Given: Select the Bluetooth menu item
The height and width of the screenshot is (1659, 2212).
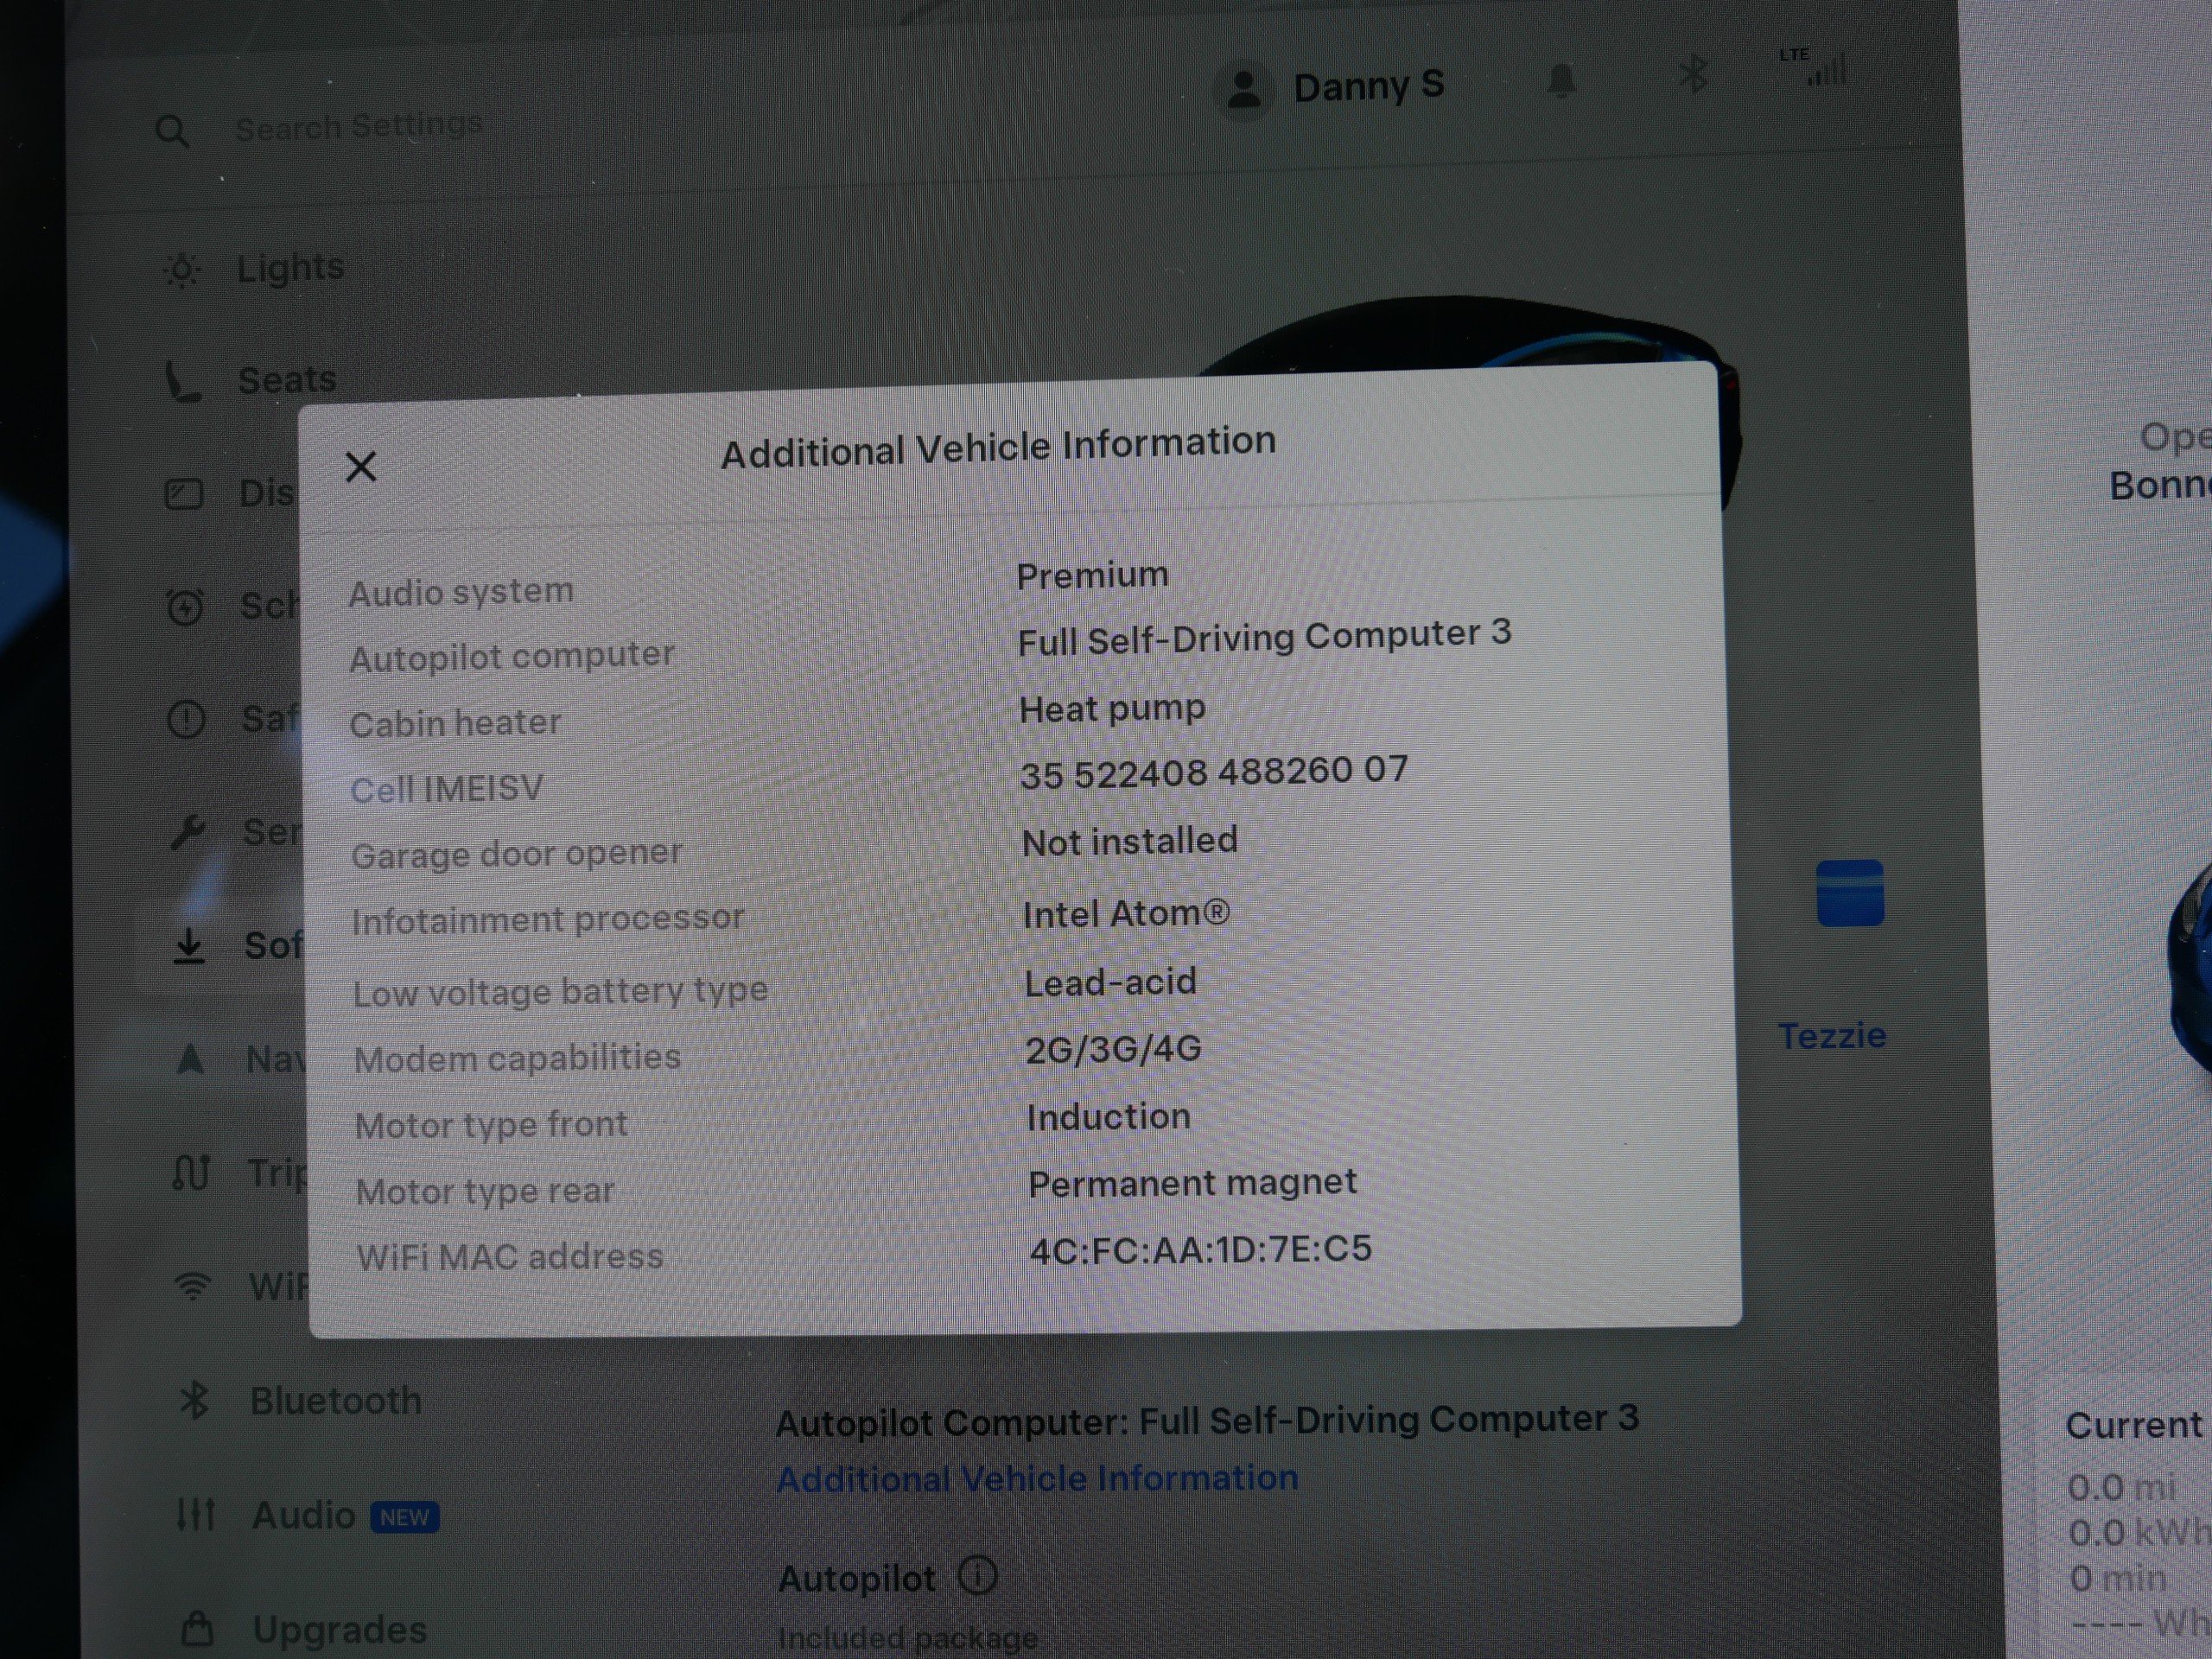Looking at the screenshot, I should pyautogui.click(x=335, y=1400).
